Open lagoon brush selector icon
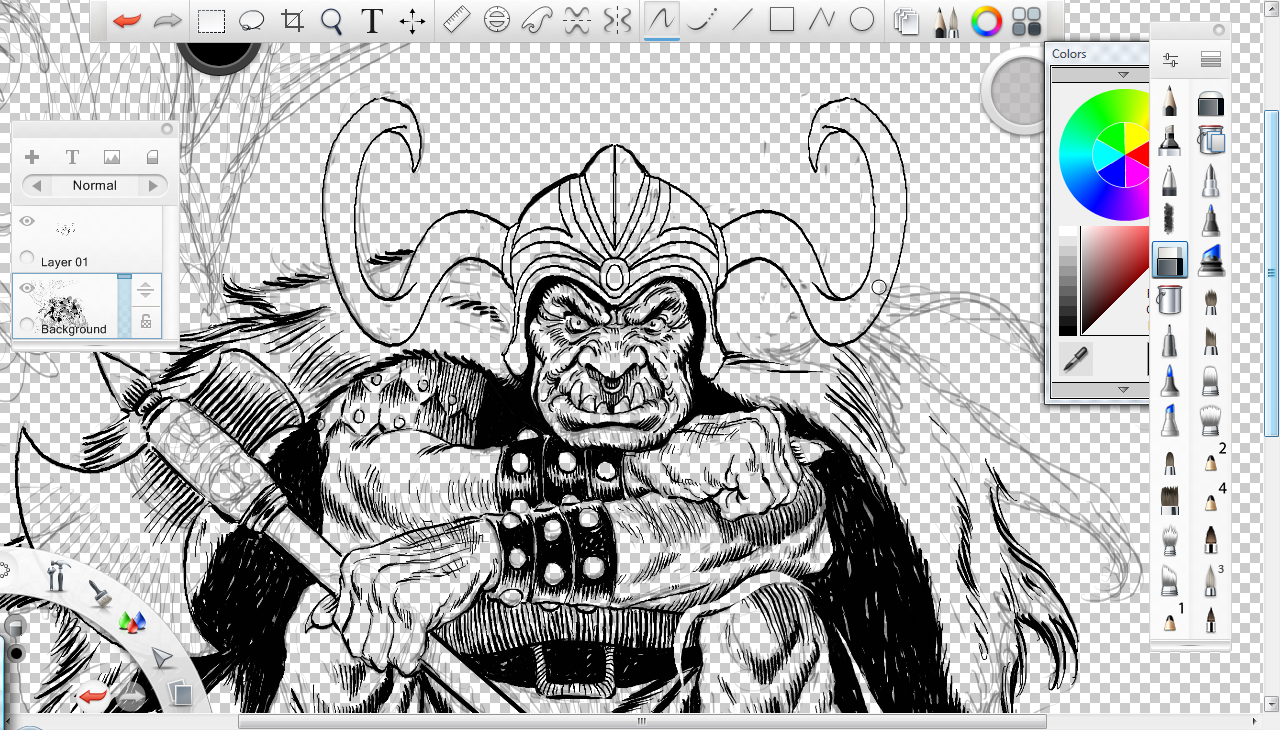The width and height of the screenshot is (1280, 730). (99, 594)
